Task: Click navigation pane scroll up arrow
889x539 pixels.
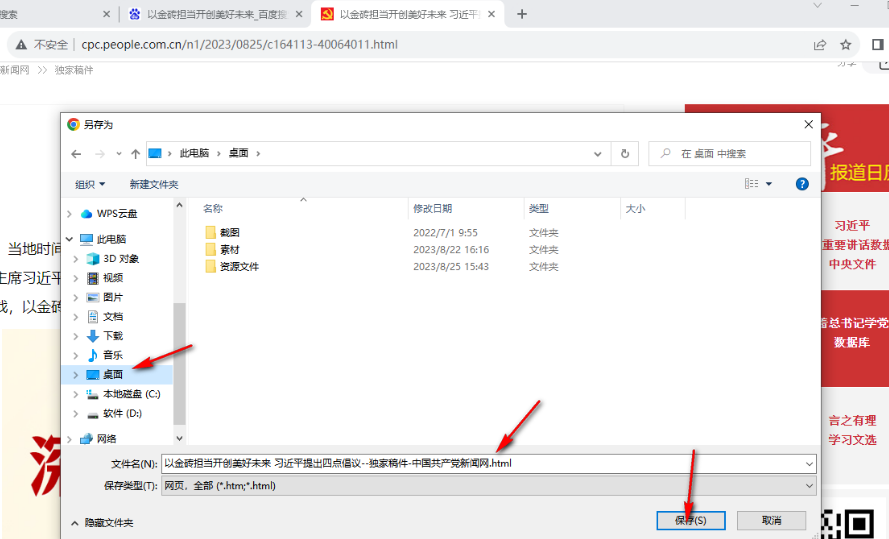Action: pos(179,205)
